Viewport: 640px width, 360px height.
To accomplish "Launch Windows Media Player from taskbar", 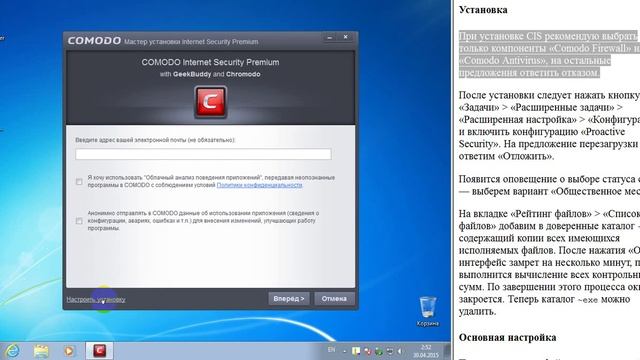I will [69, 351].
